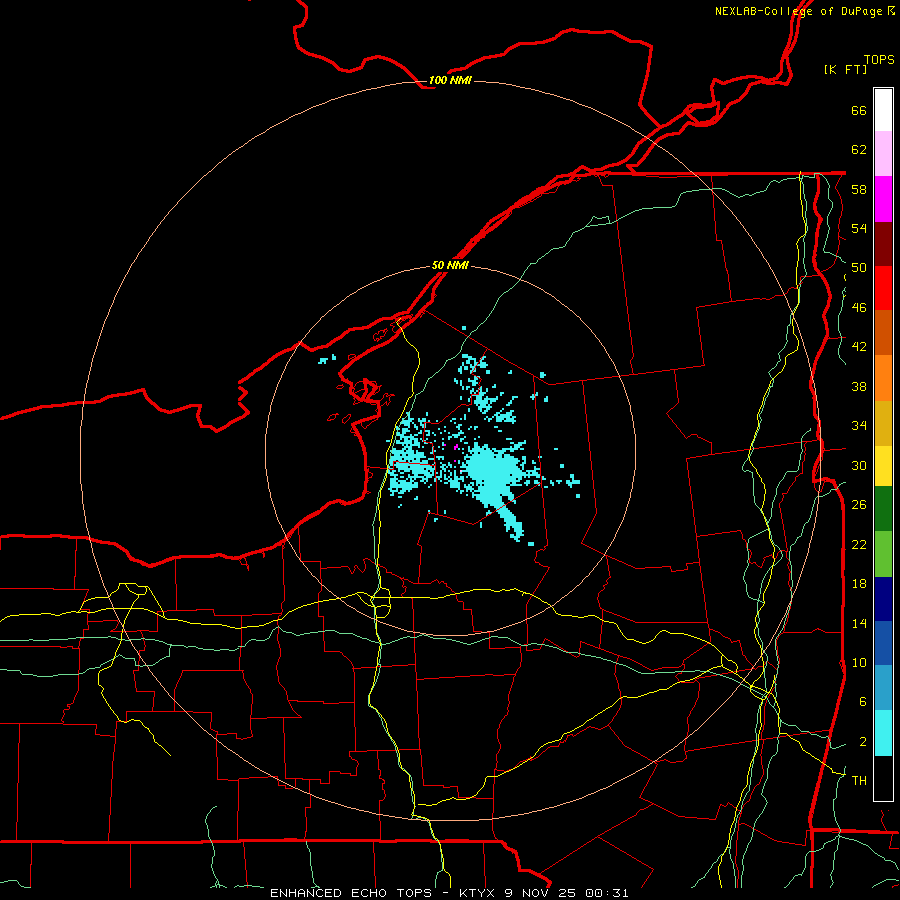Pick the light green legend band
Viewport: 900px width, 900px height.
click(883, 554)
